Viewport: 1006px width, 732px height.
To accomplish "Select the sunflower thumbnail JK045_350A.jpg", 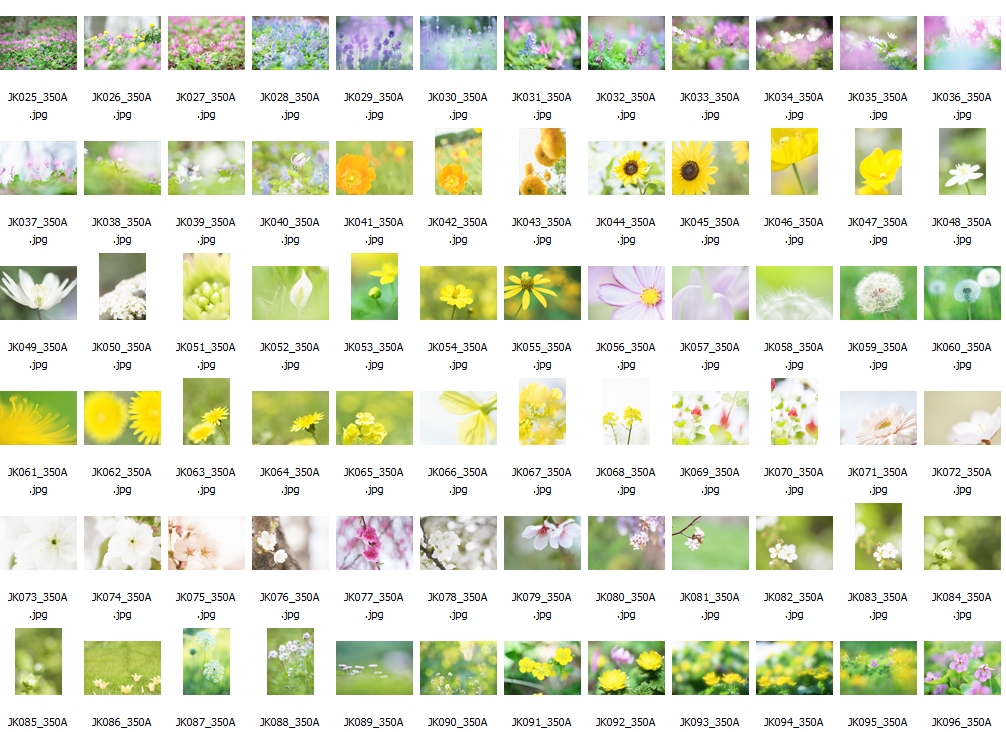I will coord(710,168).
